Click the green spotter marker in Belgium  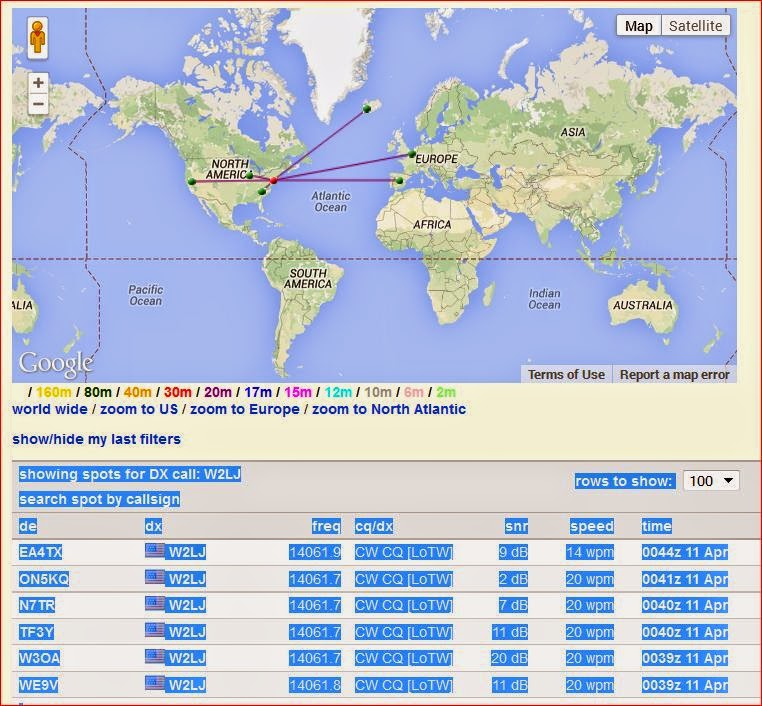click(412, 154)
